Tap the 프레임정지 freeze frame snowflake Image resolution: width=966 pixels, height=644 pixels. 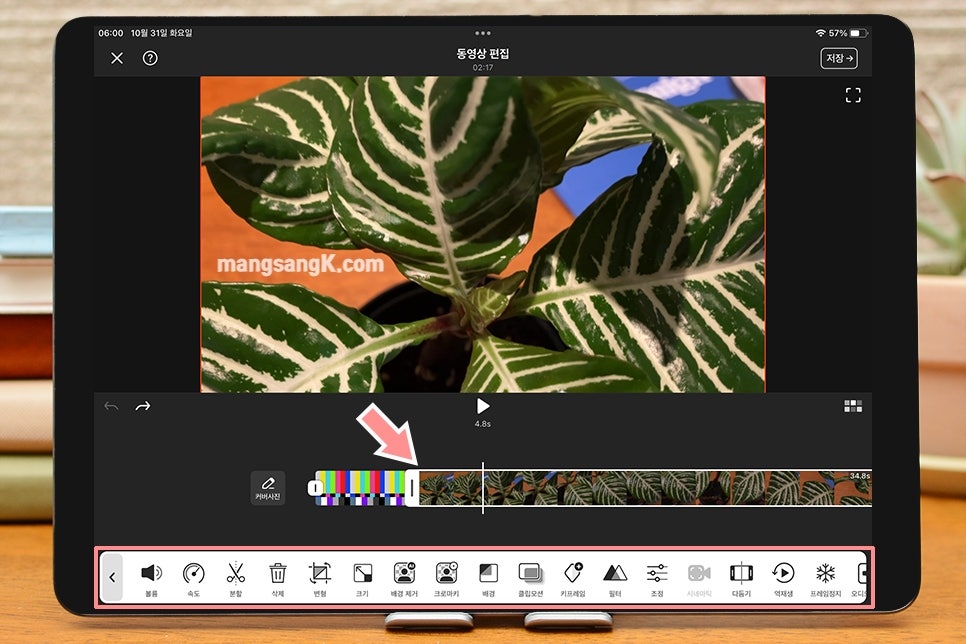click(x=826, y=579)
